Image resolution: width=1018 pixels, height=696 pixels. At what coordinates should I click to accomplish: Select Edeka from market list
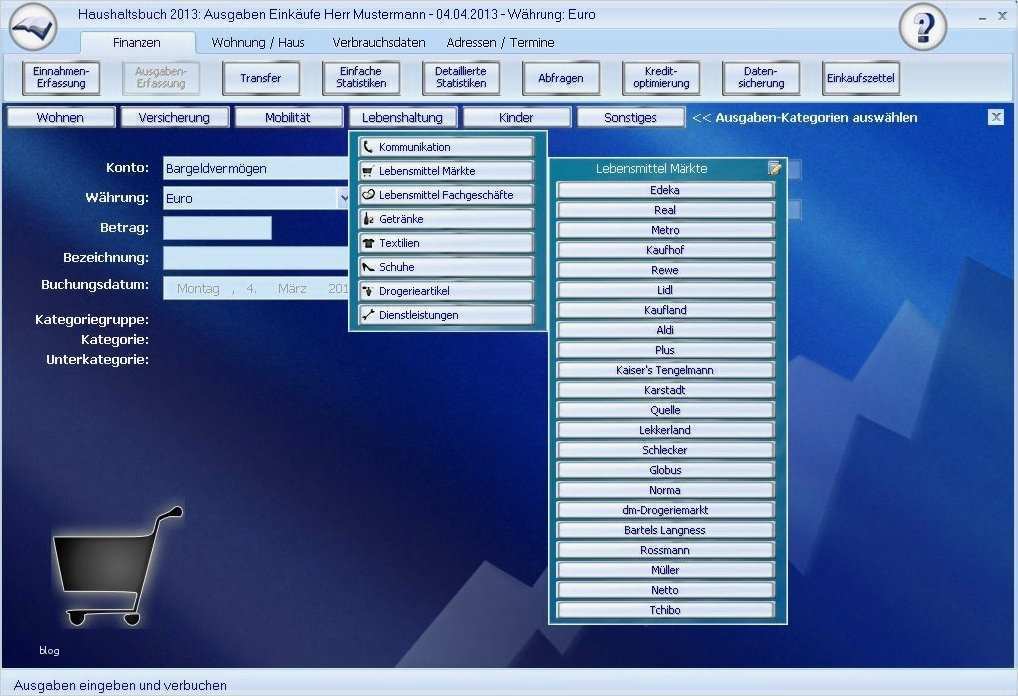(x=665, y=190)
